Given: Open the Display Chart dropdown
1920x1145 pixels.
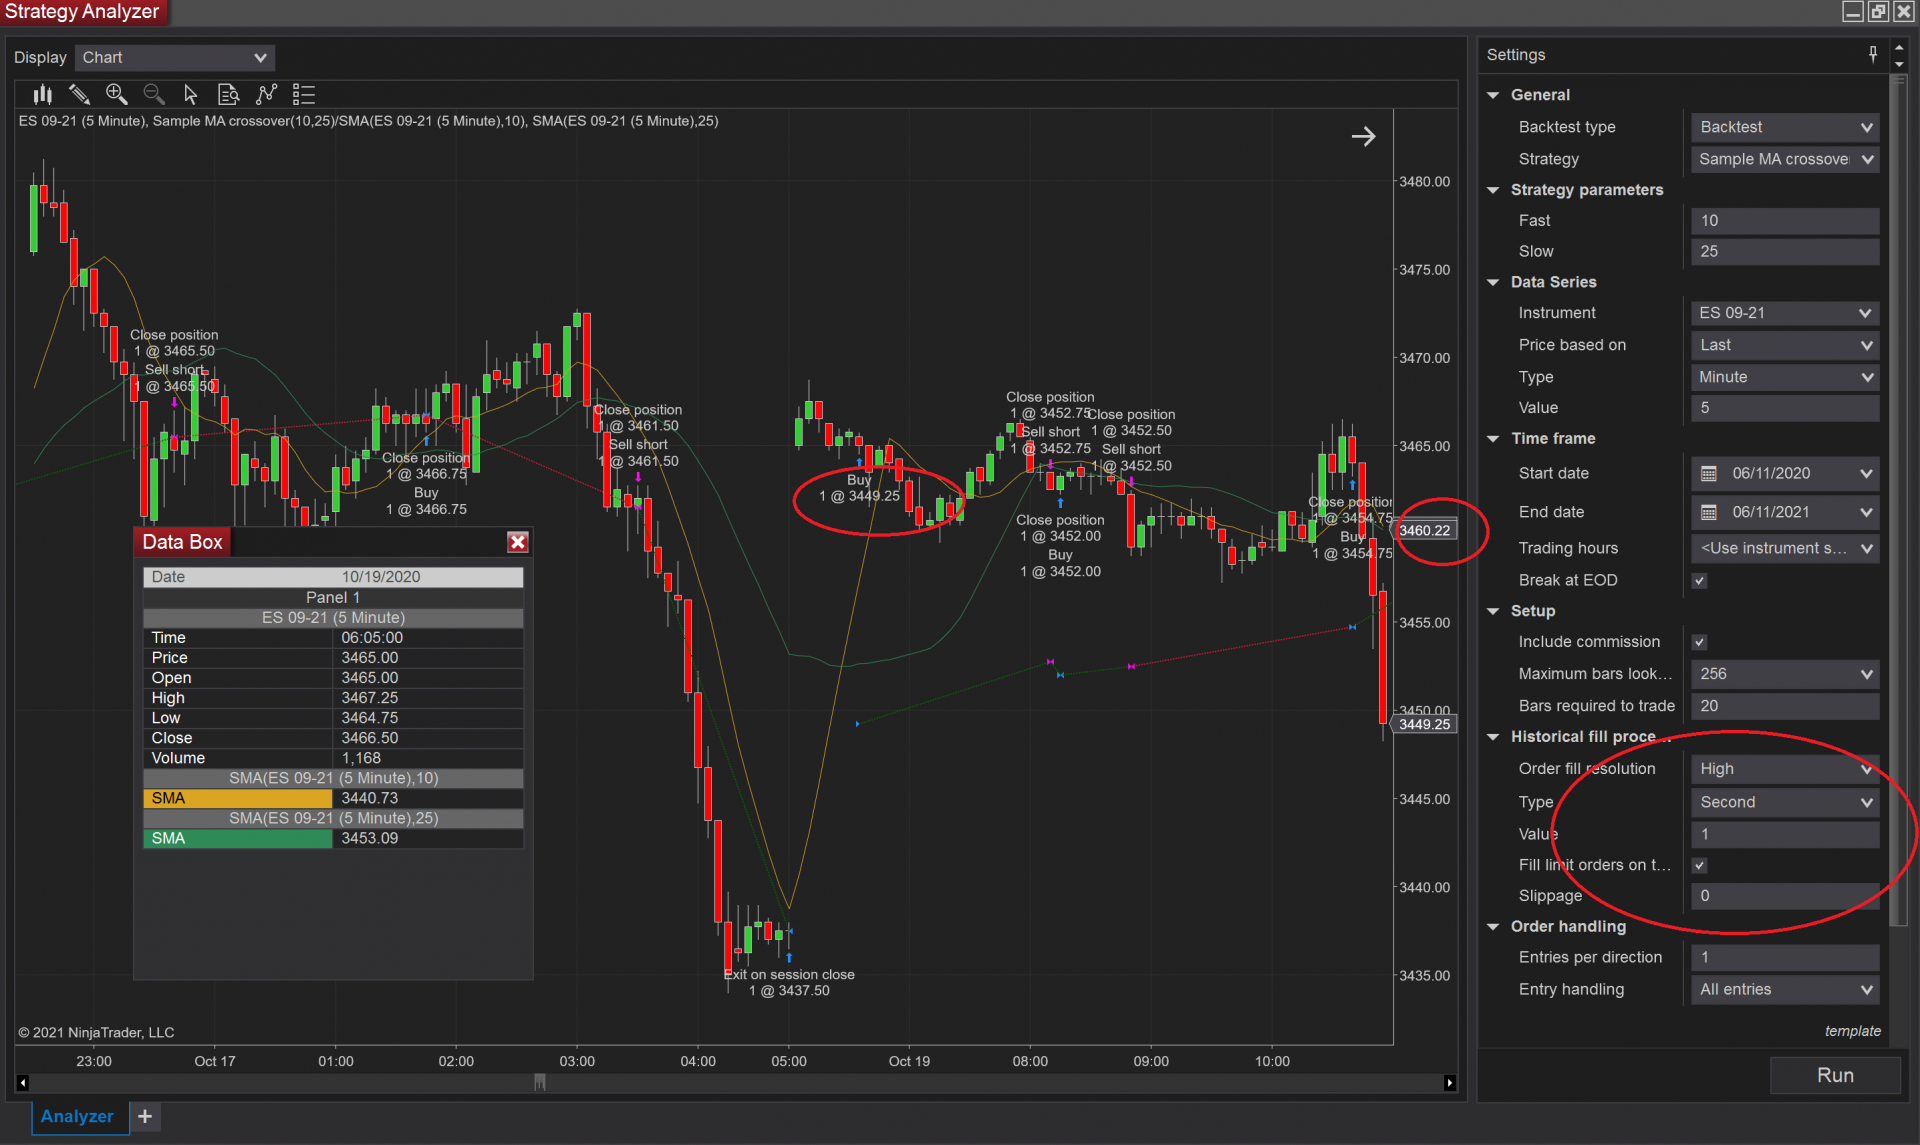Looking at the screenshot, I should [174, 58].
